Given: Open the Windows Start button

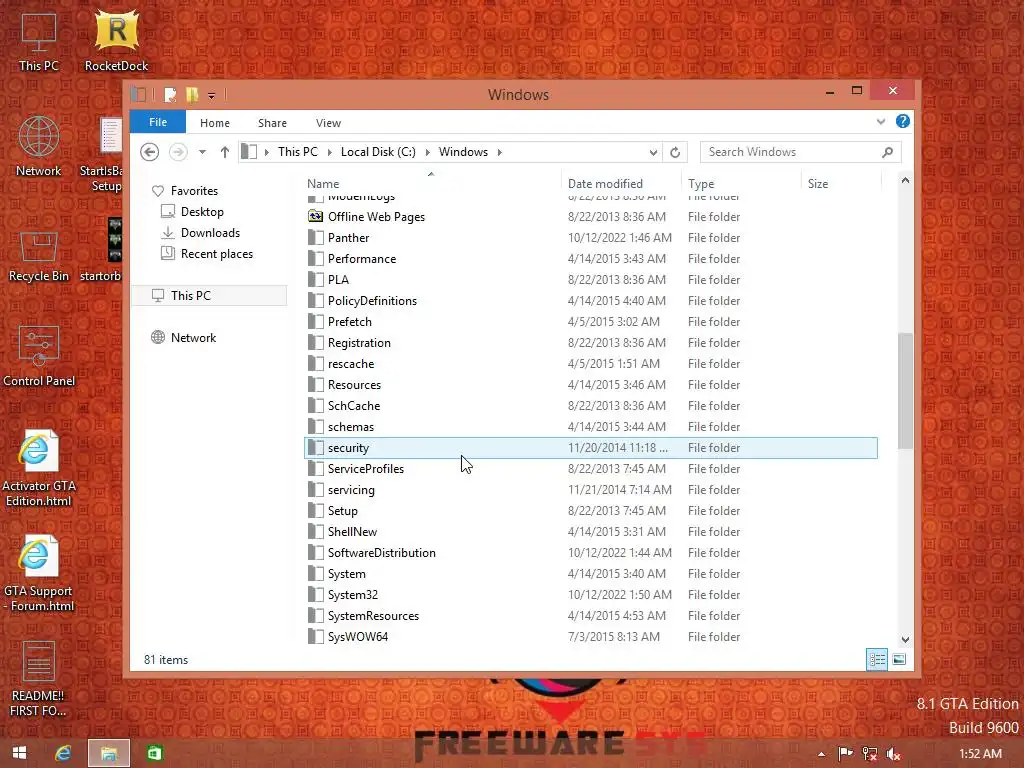Looking at the screenshot, I should pyautogui.click(x=20, y=753).
